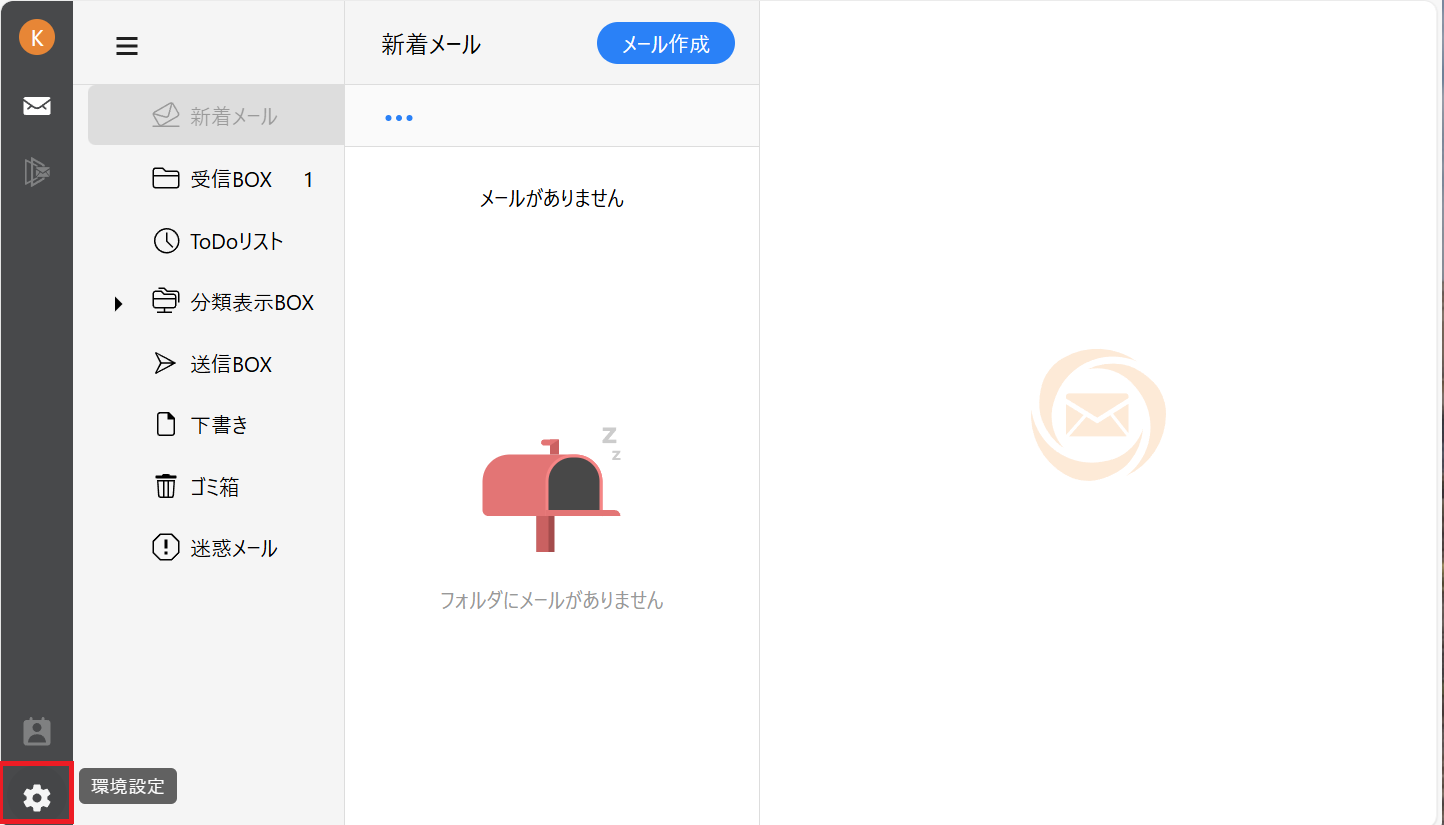Click the ToDoリスト clock icon
This screenshot has height=825, width=1444.
(x=165, y=241)
